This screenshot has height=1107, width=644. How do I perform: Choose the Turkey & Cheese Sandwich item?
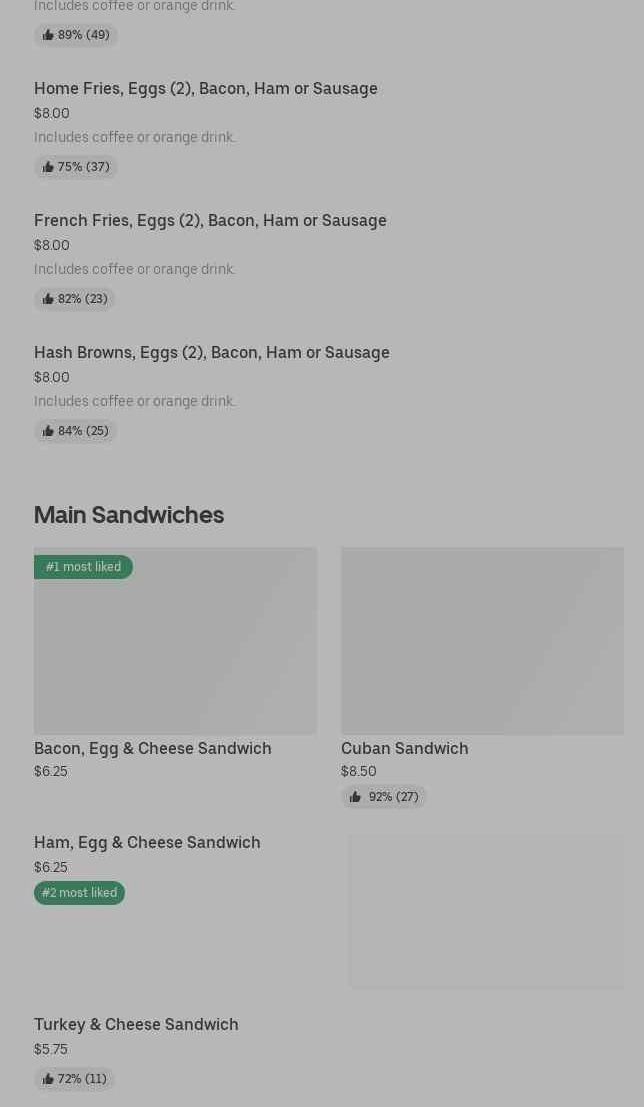(x=136, y=1024)
